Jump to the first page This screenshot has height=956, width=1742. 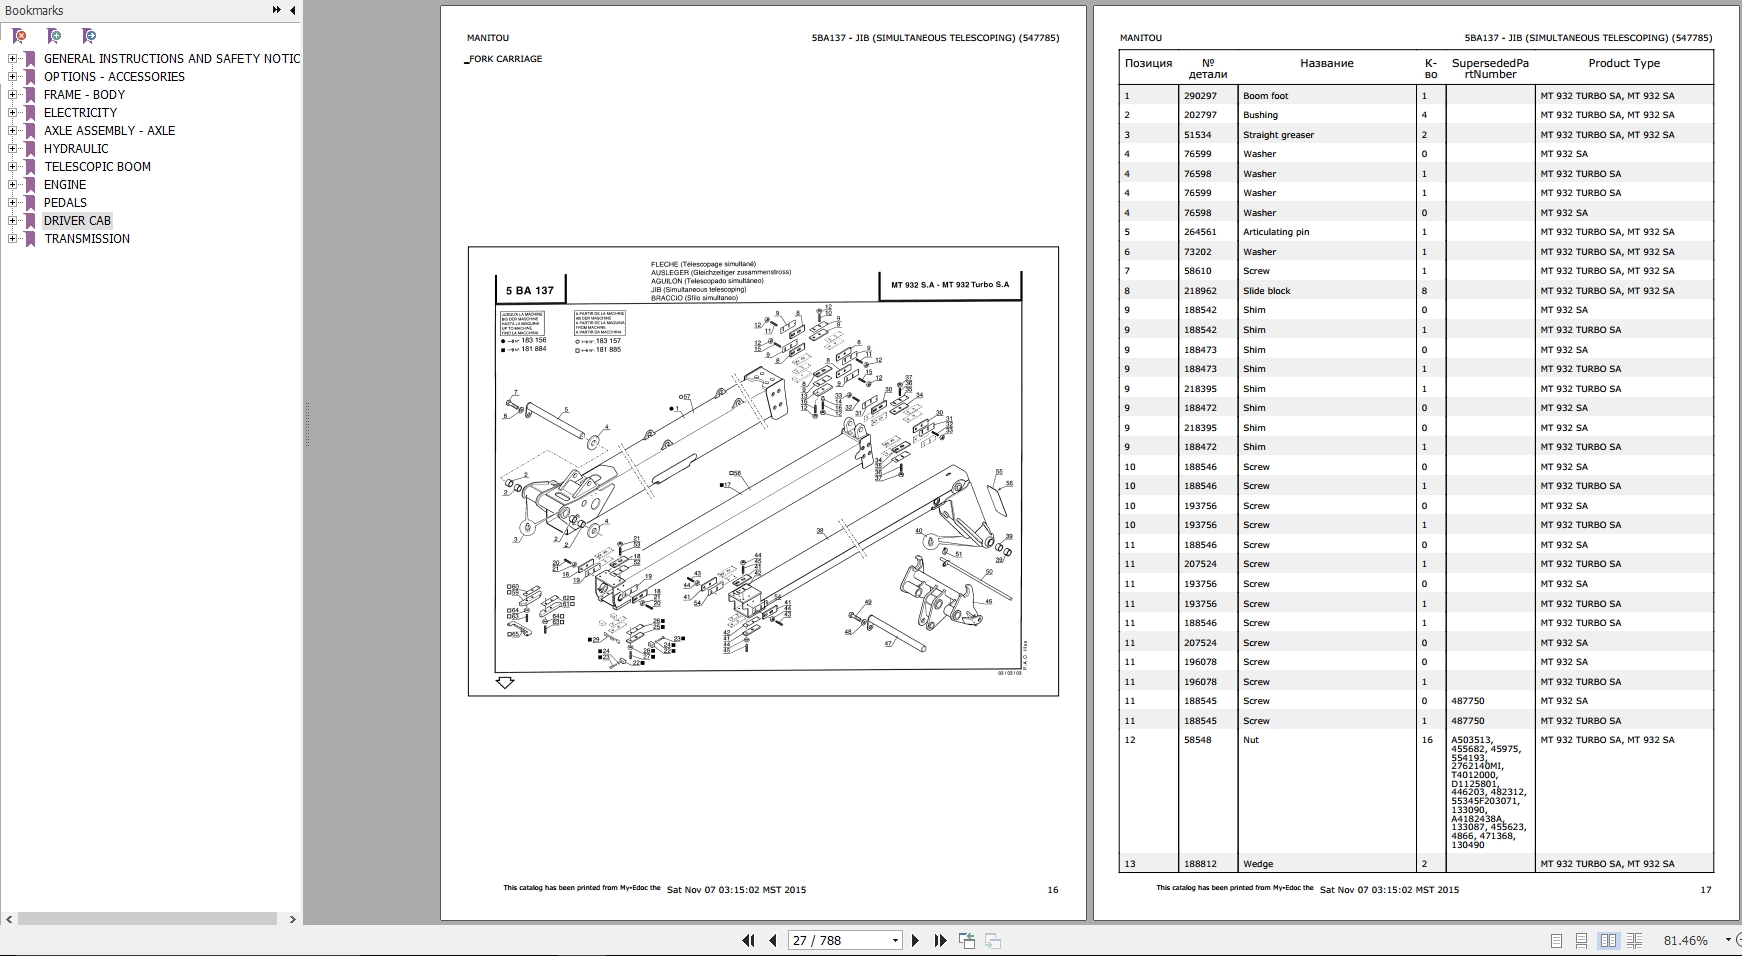pos(748,940)
